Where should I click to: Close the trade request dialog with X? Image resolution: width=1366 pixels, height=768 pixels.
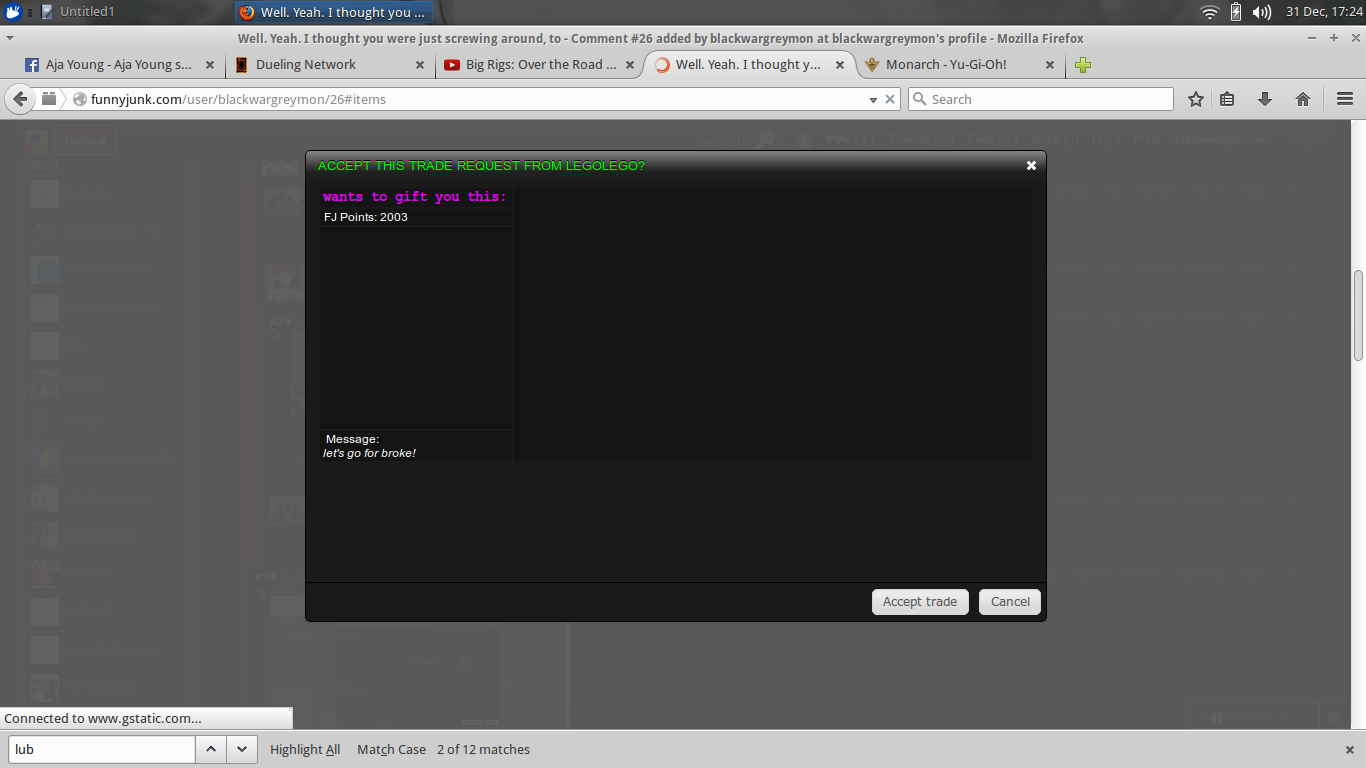pos(1031,166)
